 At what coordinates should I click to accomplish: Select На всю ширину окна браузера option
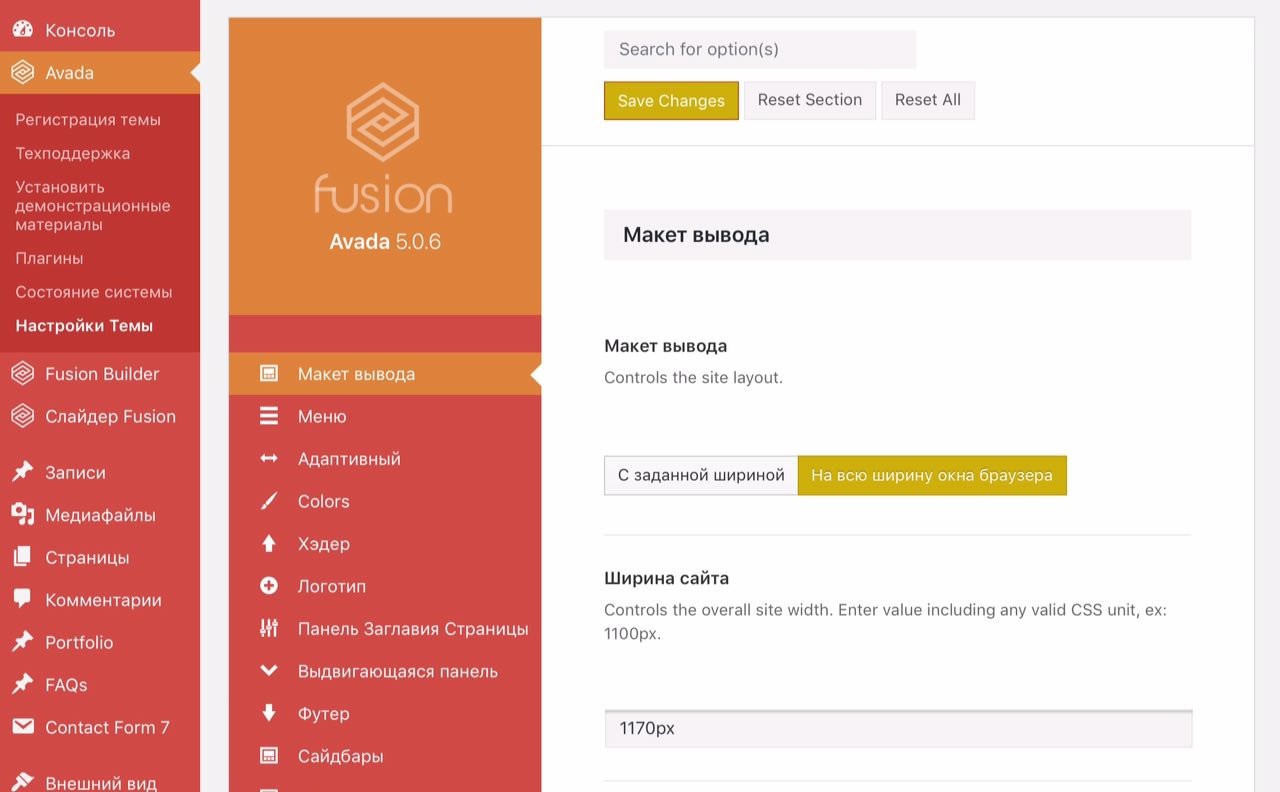[x=932, y=475]
